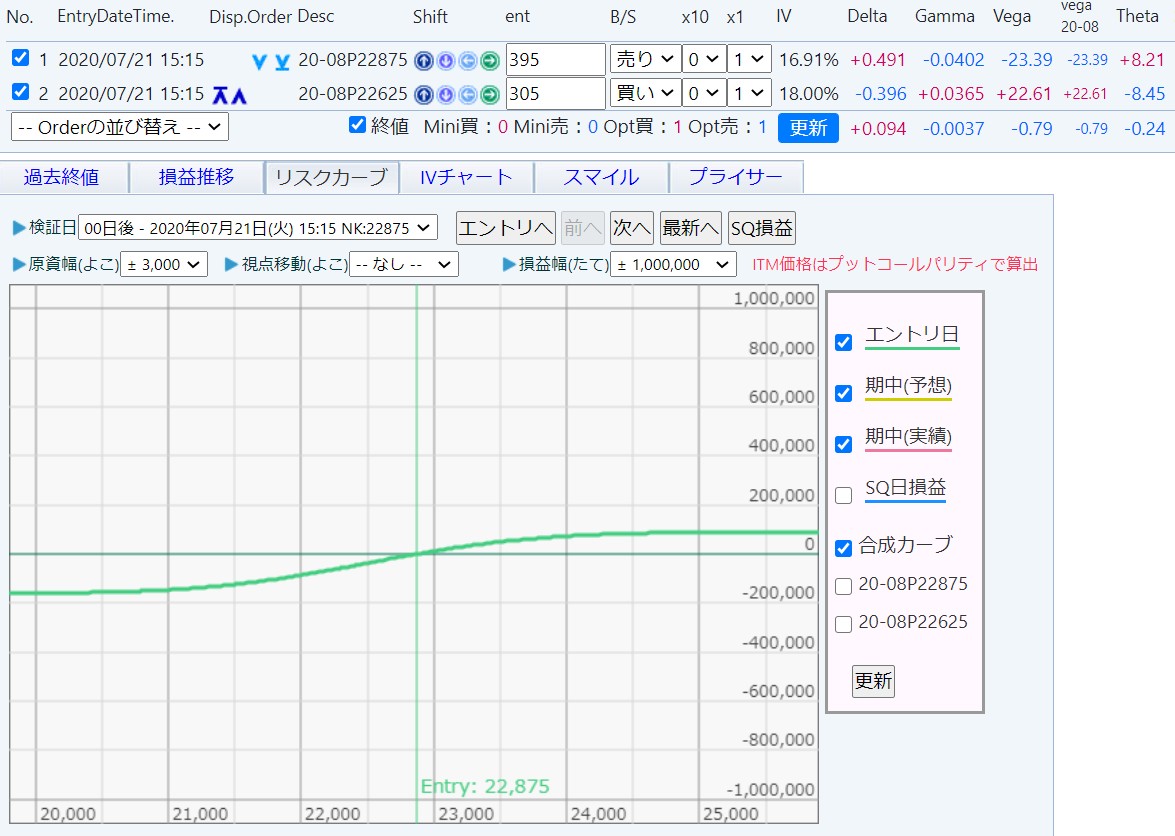Open Orderの並び替え sort dropdown
Viewport: 1175px width, 836px height.
120,127
